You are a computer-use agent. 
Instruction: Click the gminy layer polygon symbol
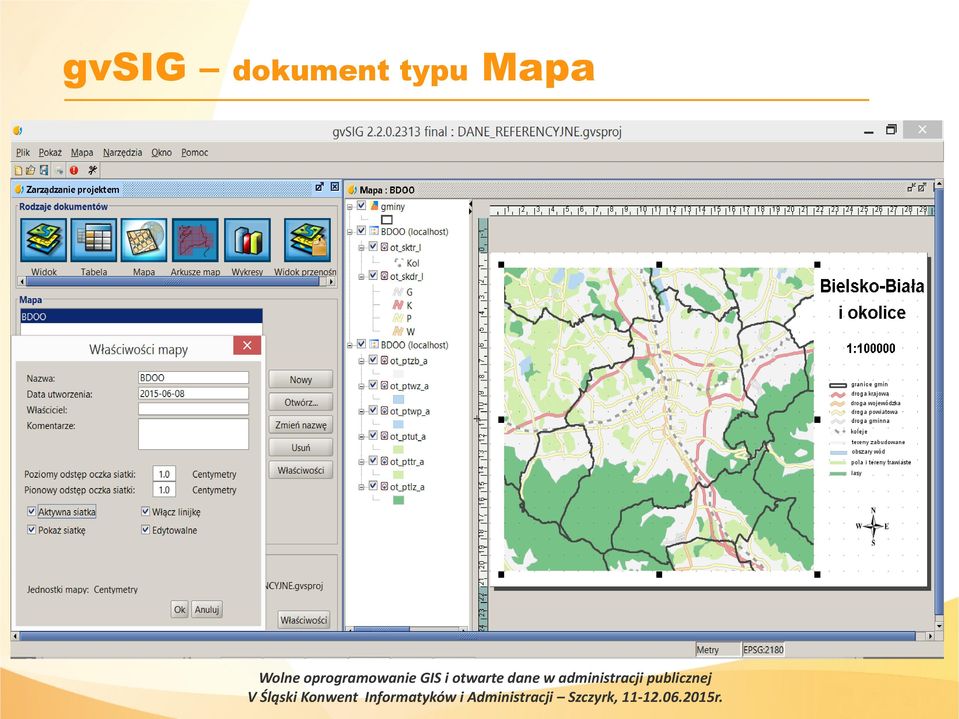(387, 219)
